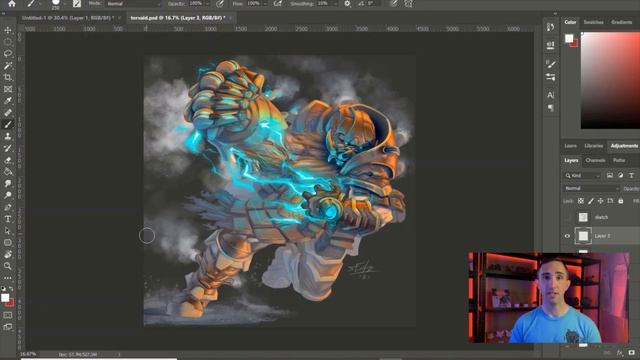Open the brush preset picker size dropdown
The height and width of the screenshot is (360, 640).
point(64,4)
